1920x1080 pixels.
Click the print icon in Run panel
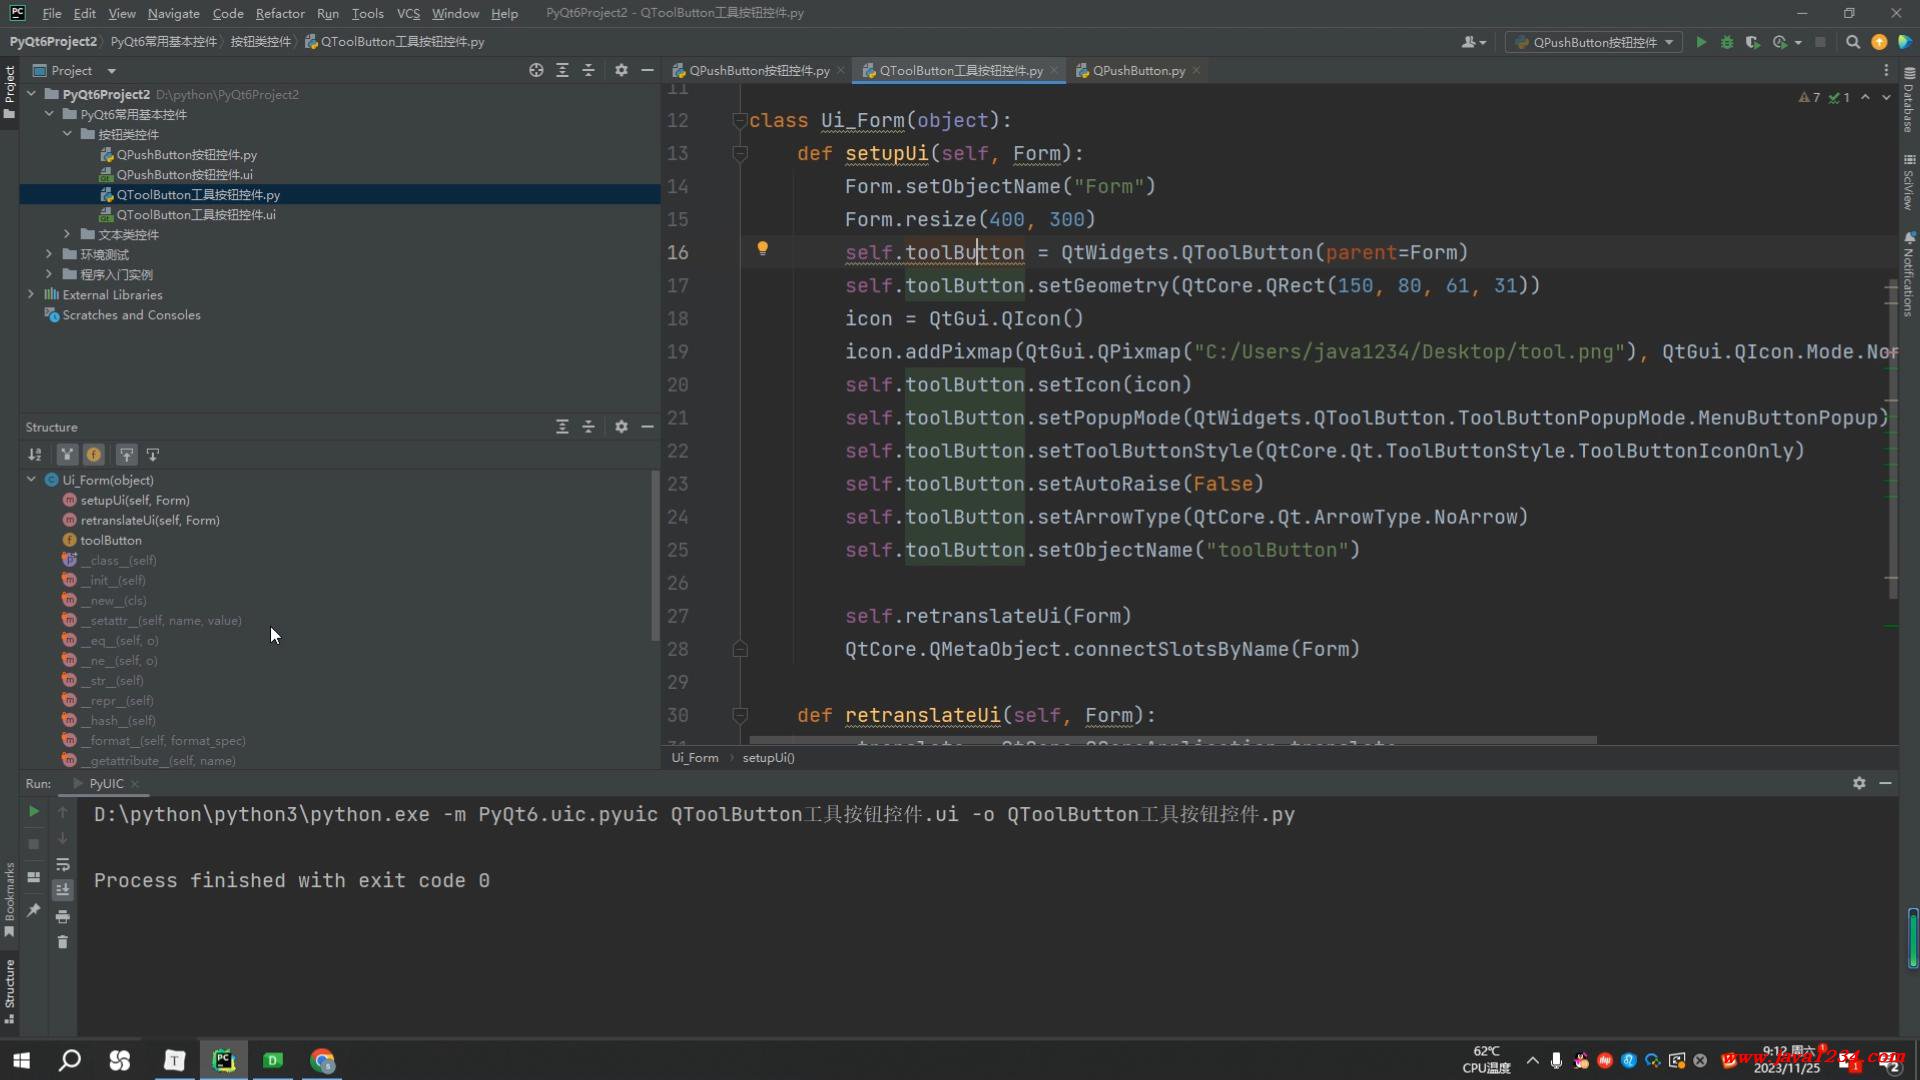pos(62,916)
